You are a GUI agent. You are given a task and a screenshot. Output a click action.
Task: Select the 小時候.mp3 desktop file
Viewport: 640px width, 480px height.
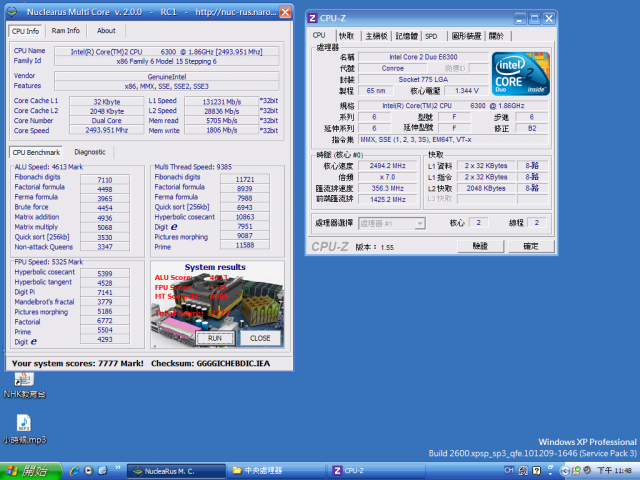point(24,429)
